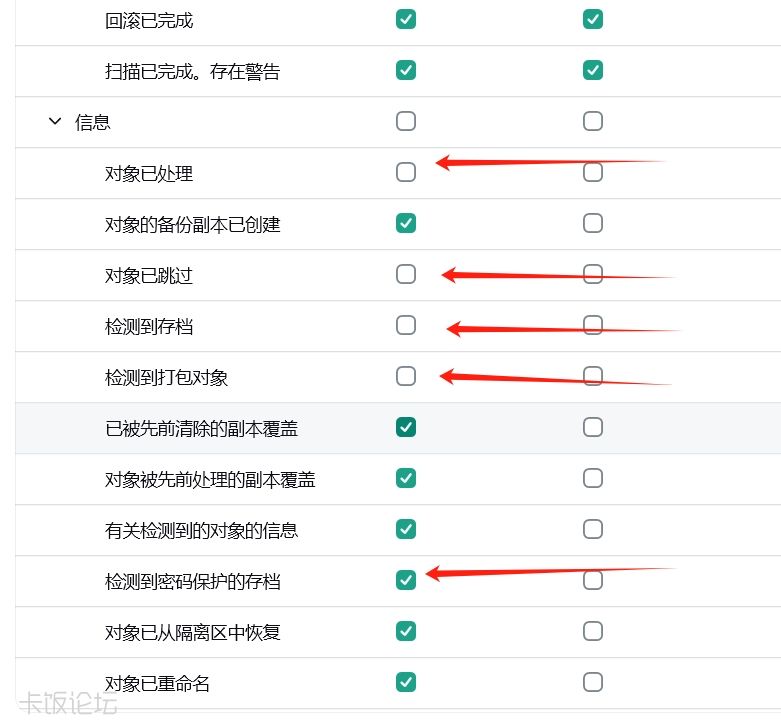
Task: Disable first-column checkbox for 检测到密码保护的存档
Action: (x=406, y=580)
